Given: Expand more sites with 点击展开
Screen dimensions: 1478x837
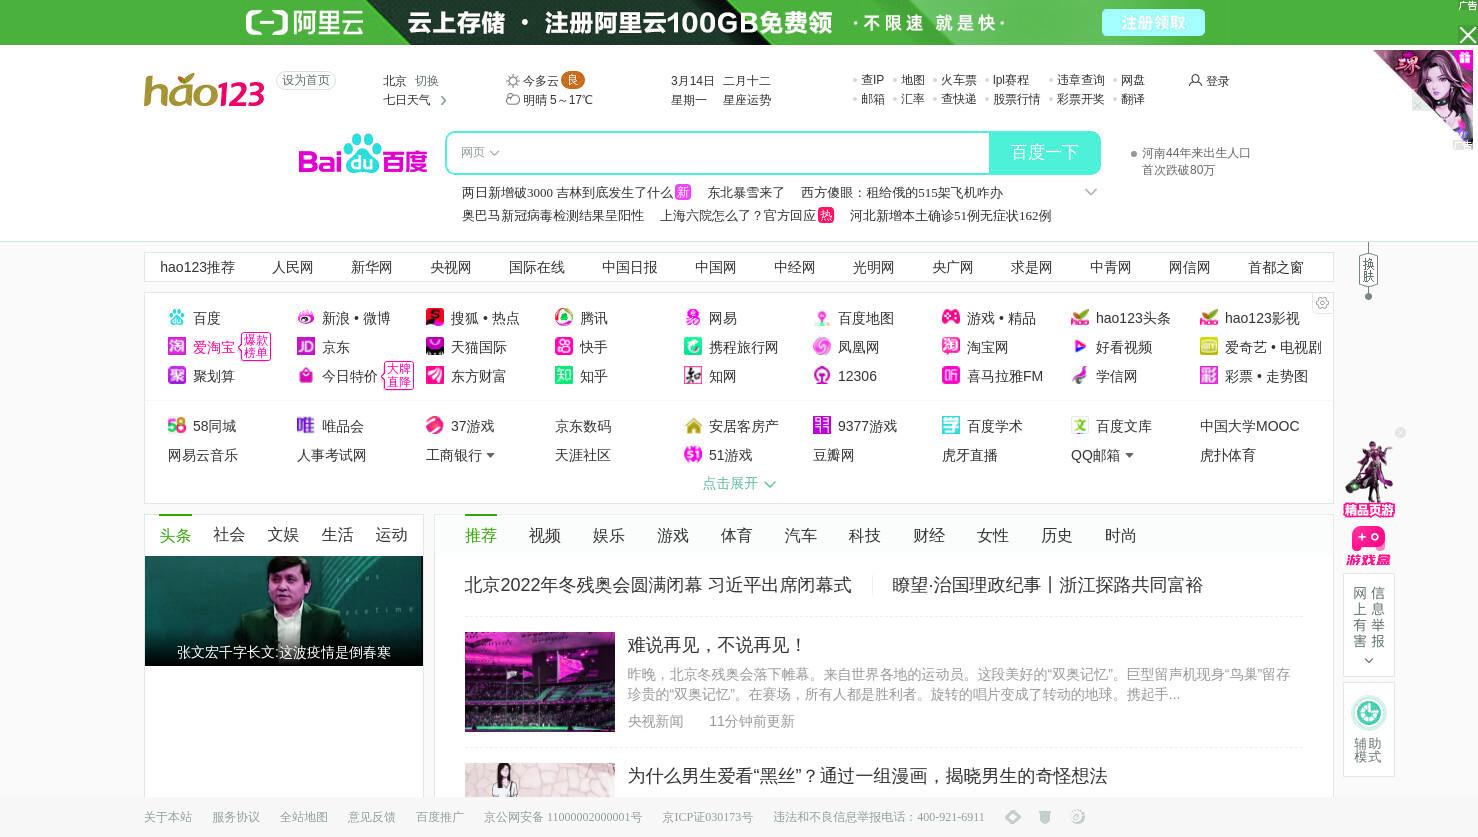Looking at the screenshot, I should click(739, 483).
